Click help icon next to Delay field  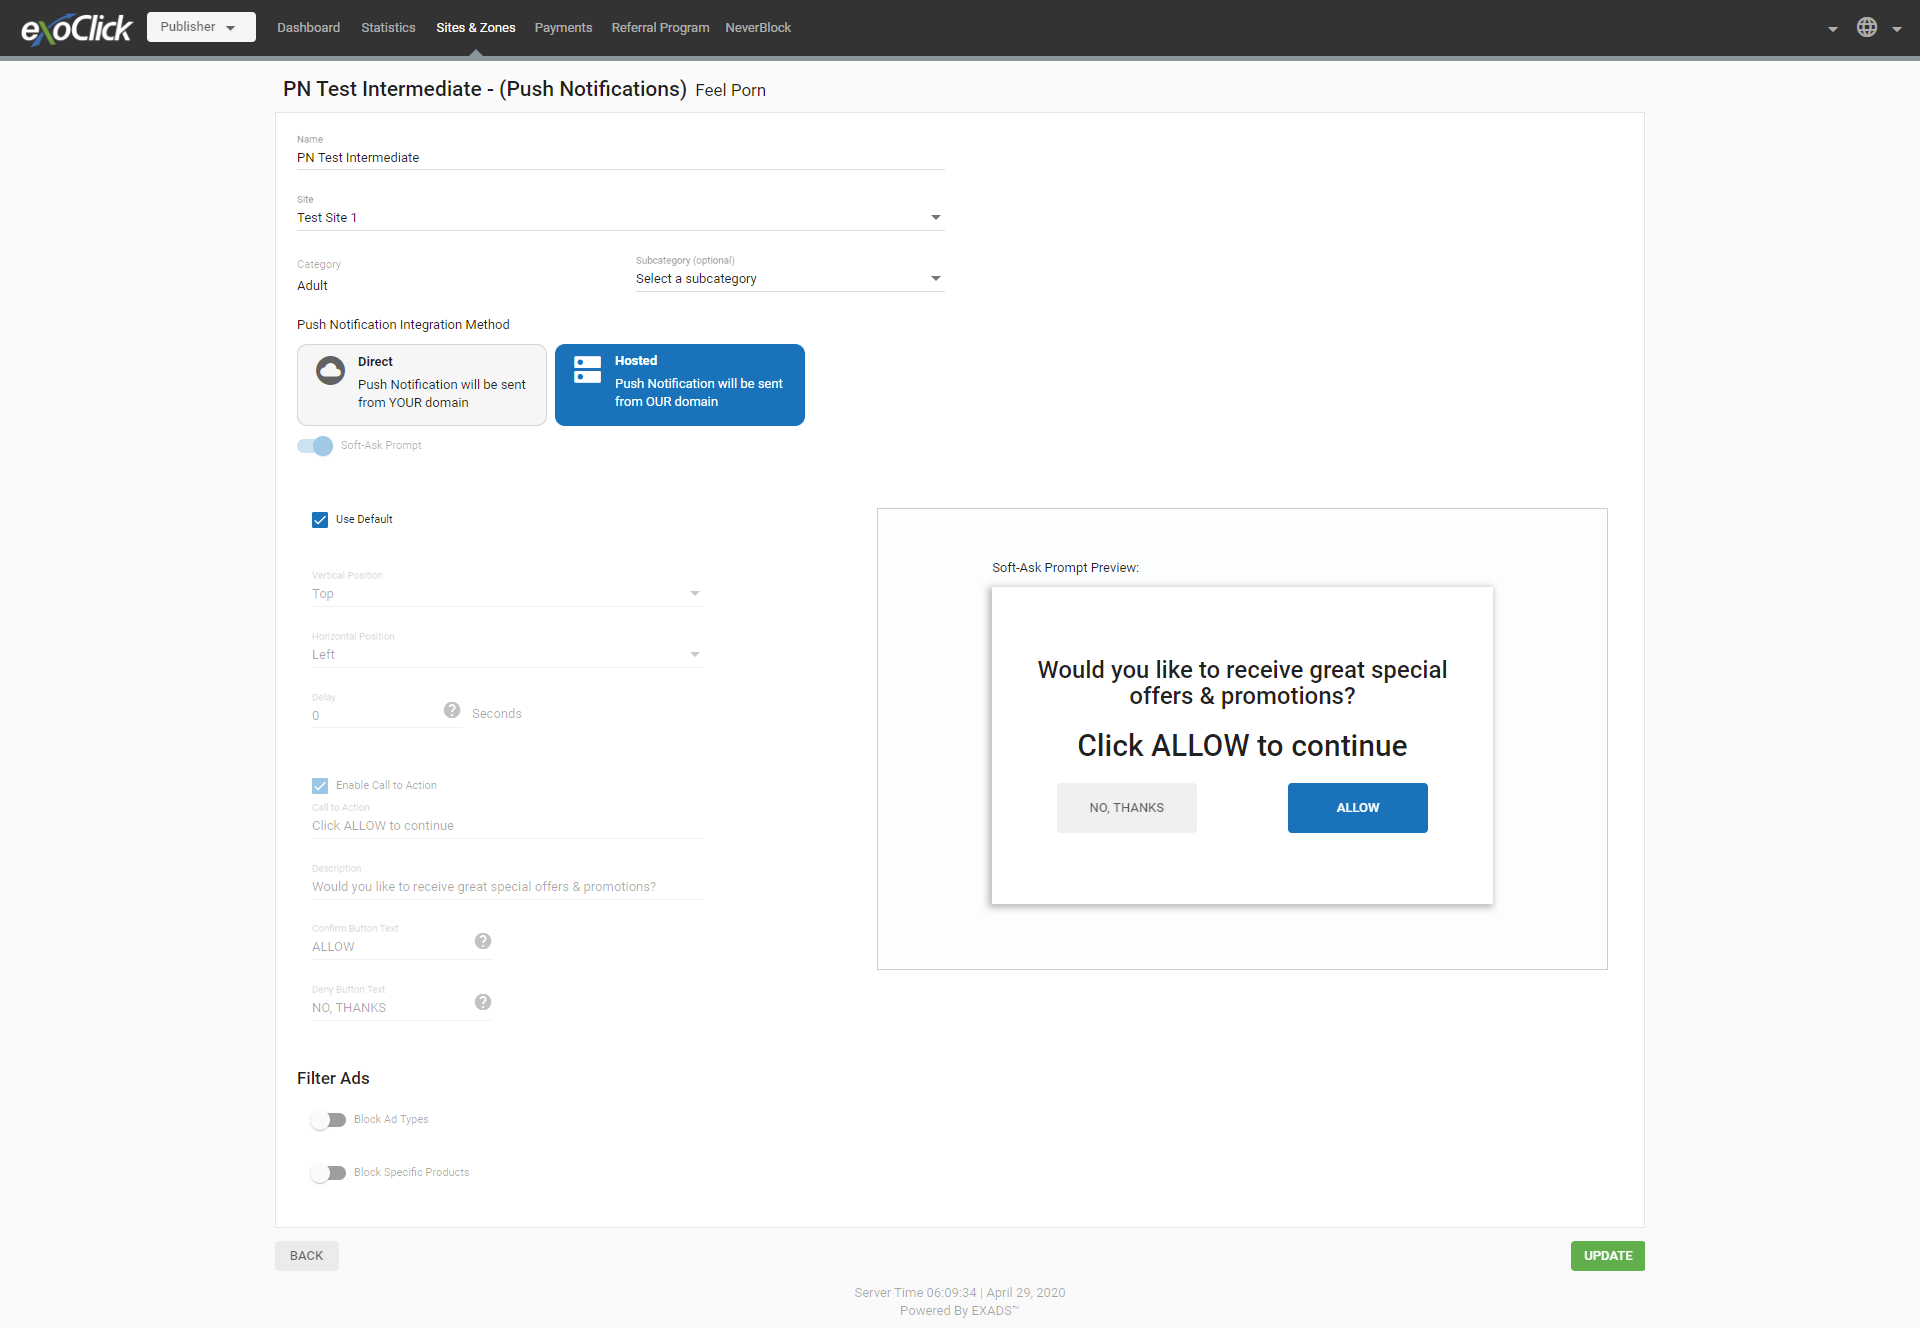(452, 710)
